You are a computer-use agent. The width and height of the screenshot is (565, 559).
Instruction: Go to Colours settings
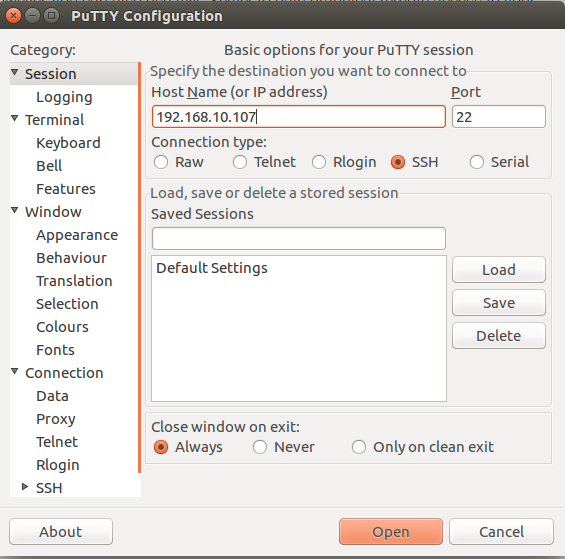tap(62, 327)
